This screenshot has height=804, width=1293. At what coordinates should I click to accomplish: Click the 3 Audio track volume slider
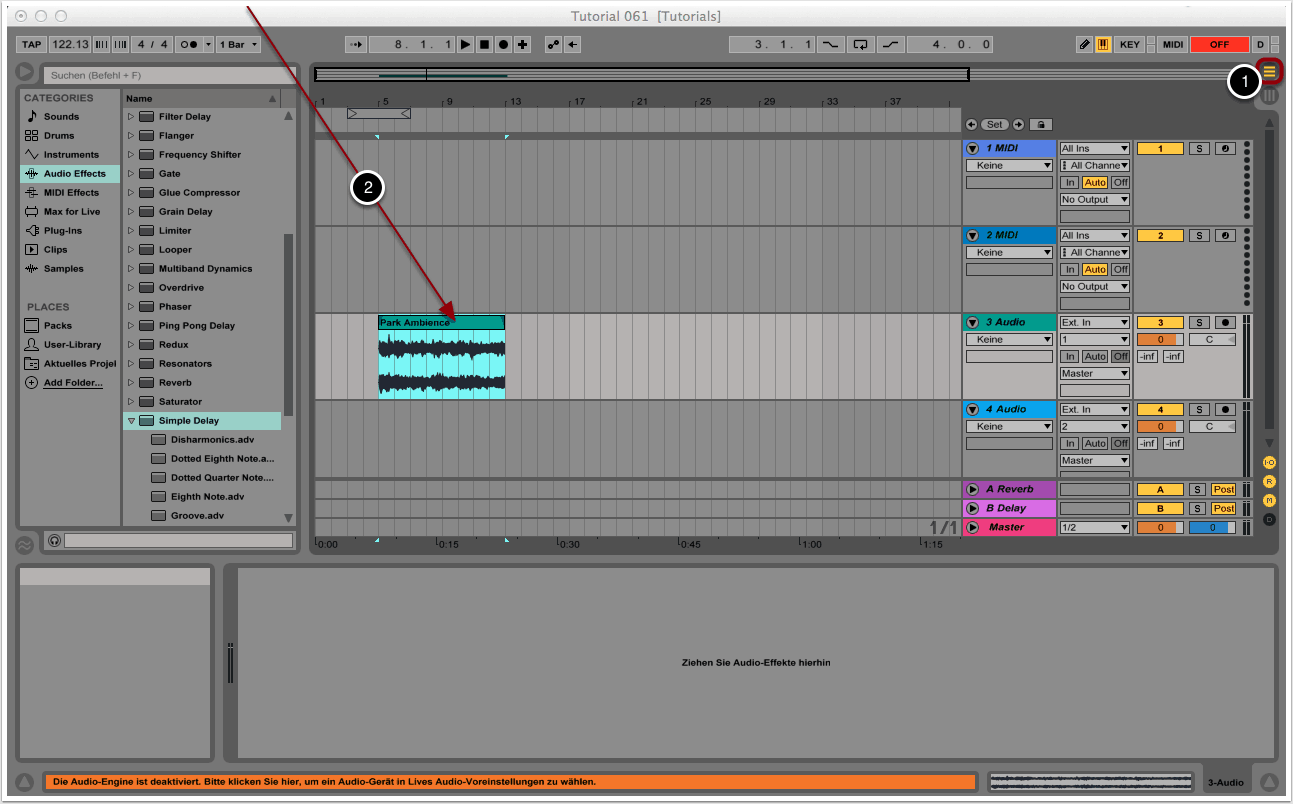coord(1160,340)
